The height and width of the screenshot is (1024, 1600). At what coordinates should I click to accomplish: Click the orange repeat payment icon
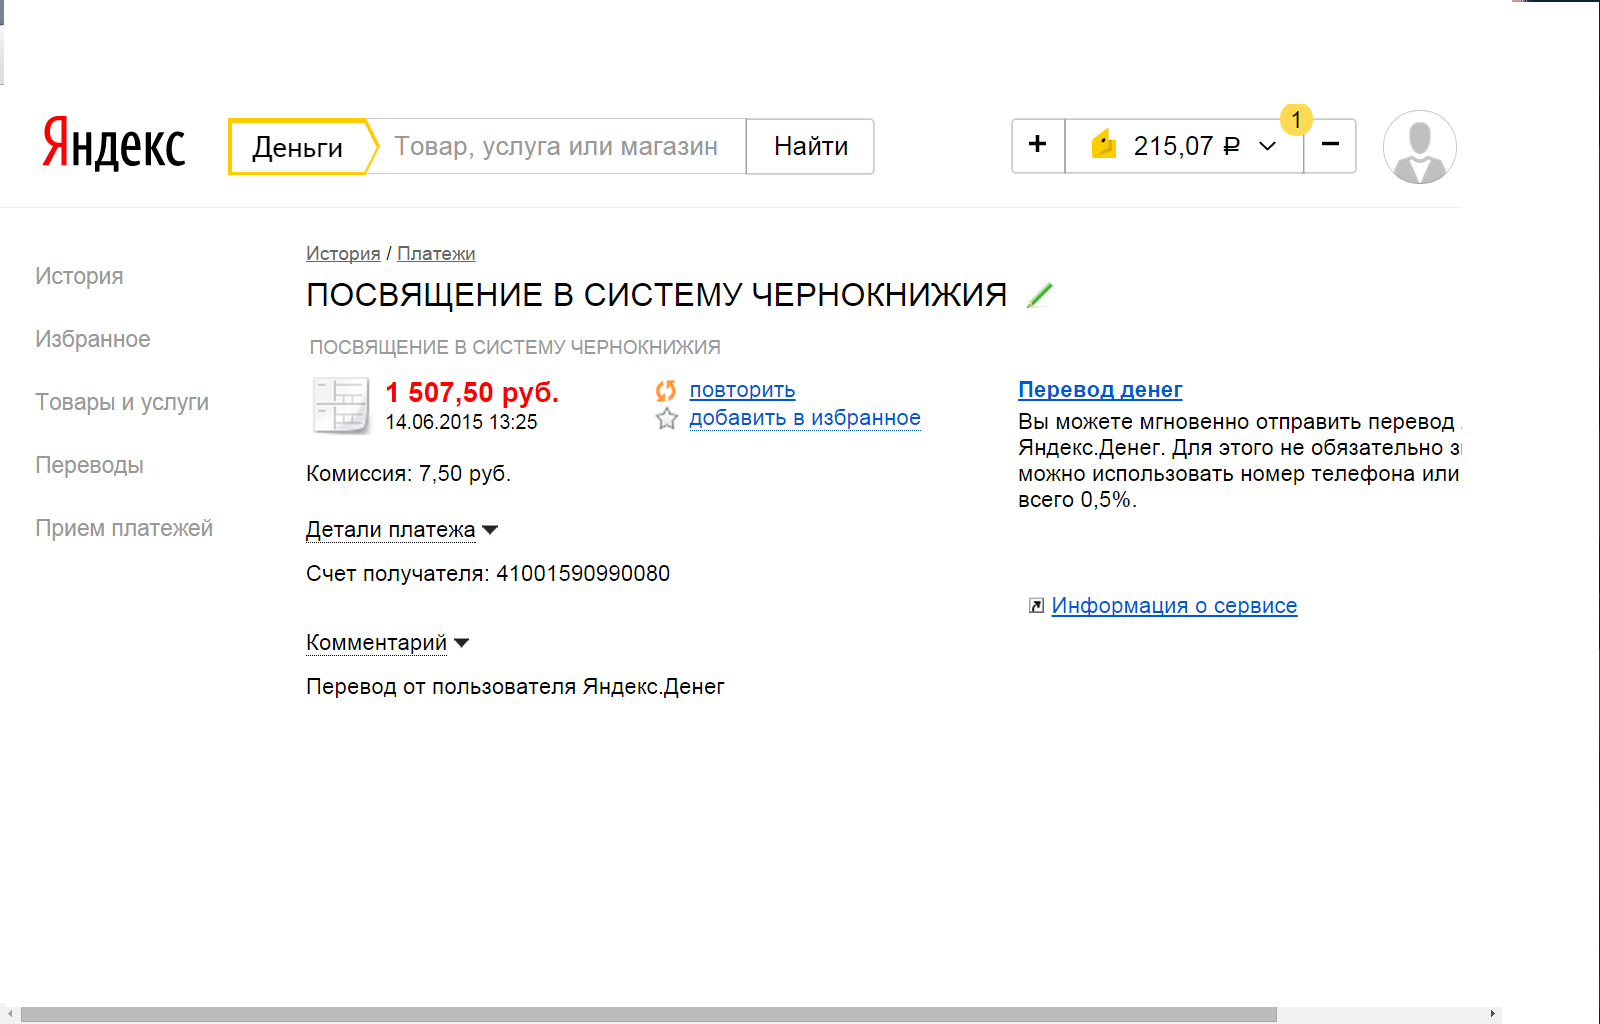coord(666,390)
